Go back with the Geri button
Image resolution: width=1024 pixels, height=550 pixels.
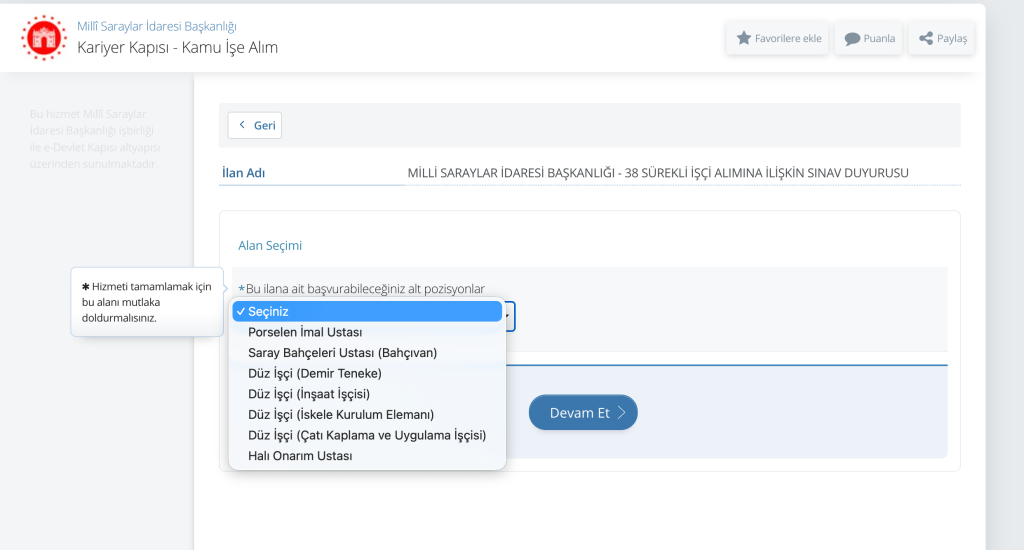click(255, 125)
